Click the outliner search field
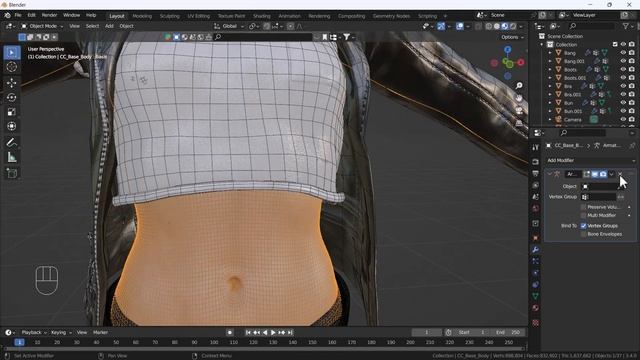The image size is (640, 360). (591, 26)
